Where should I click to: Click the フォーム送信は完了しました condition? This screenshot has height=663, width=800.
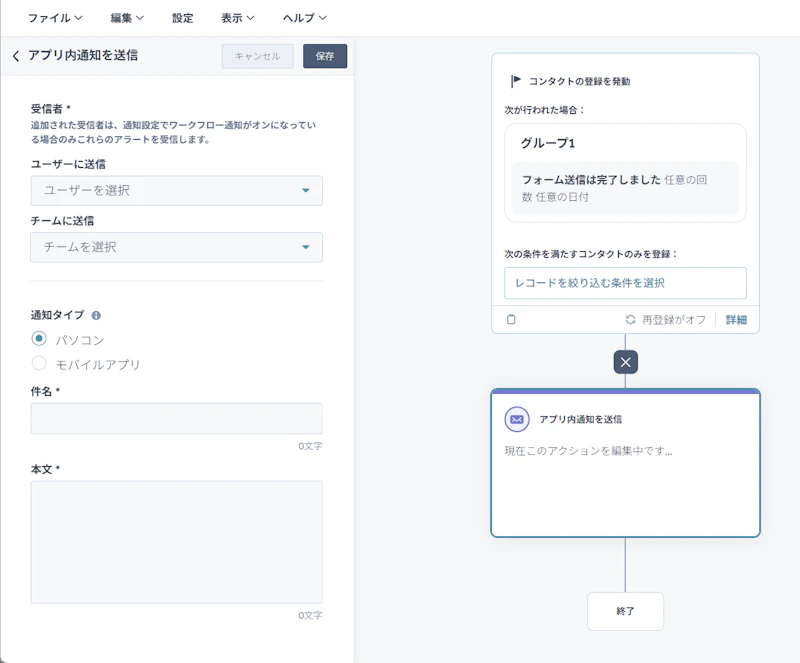(626, 188)
